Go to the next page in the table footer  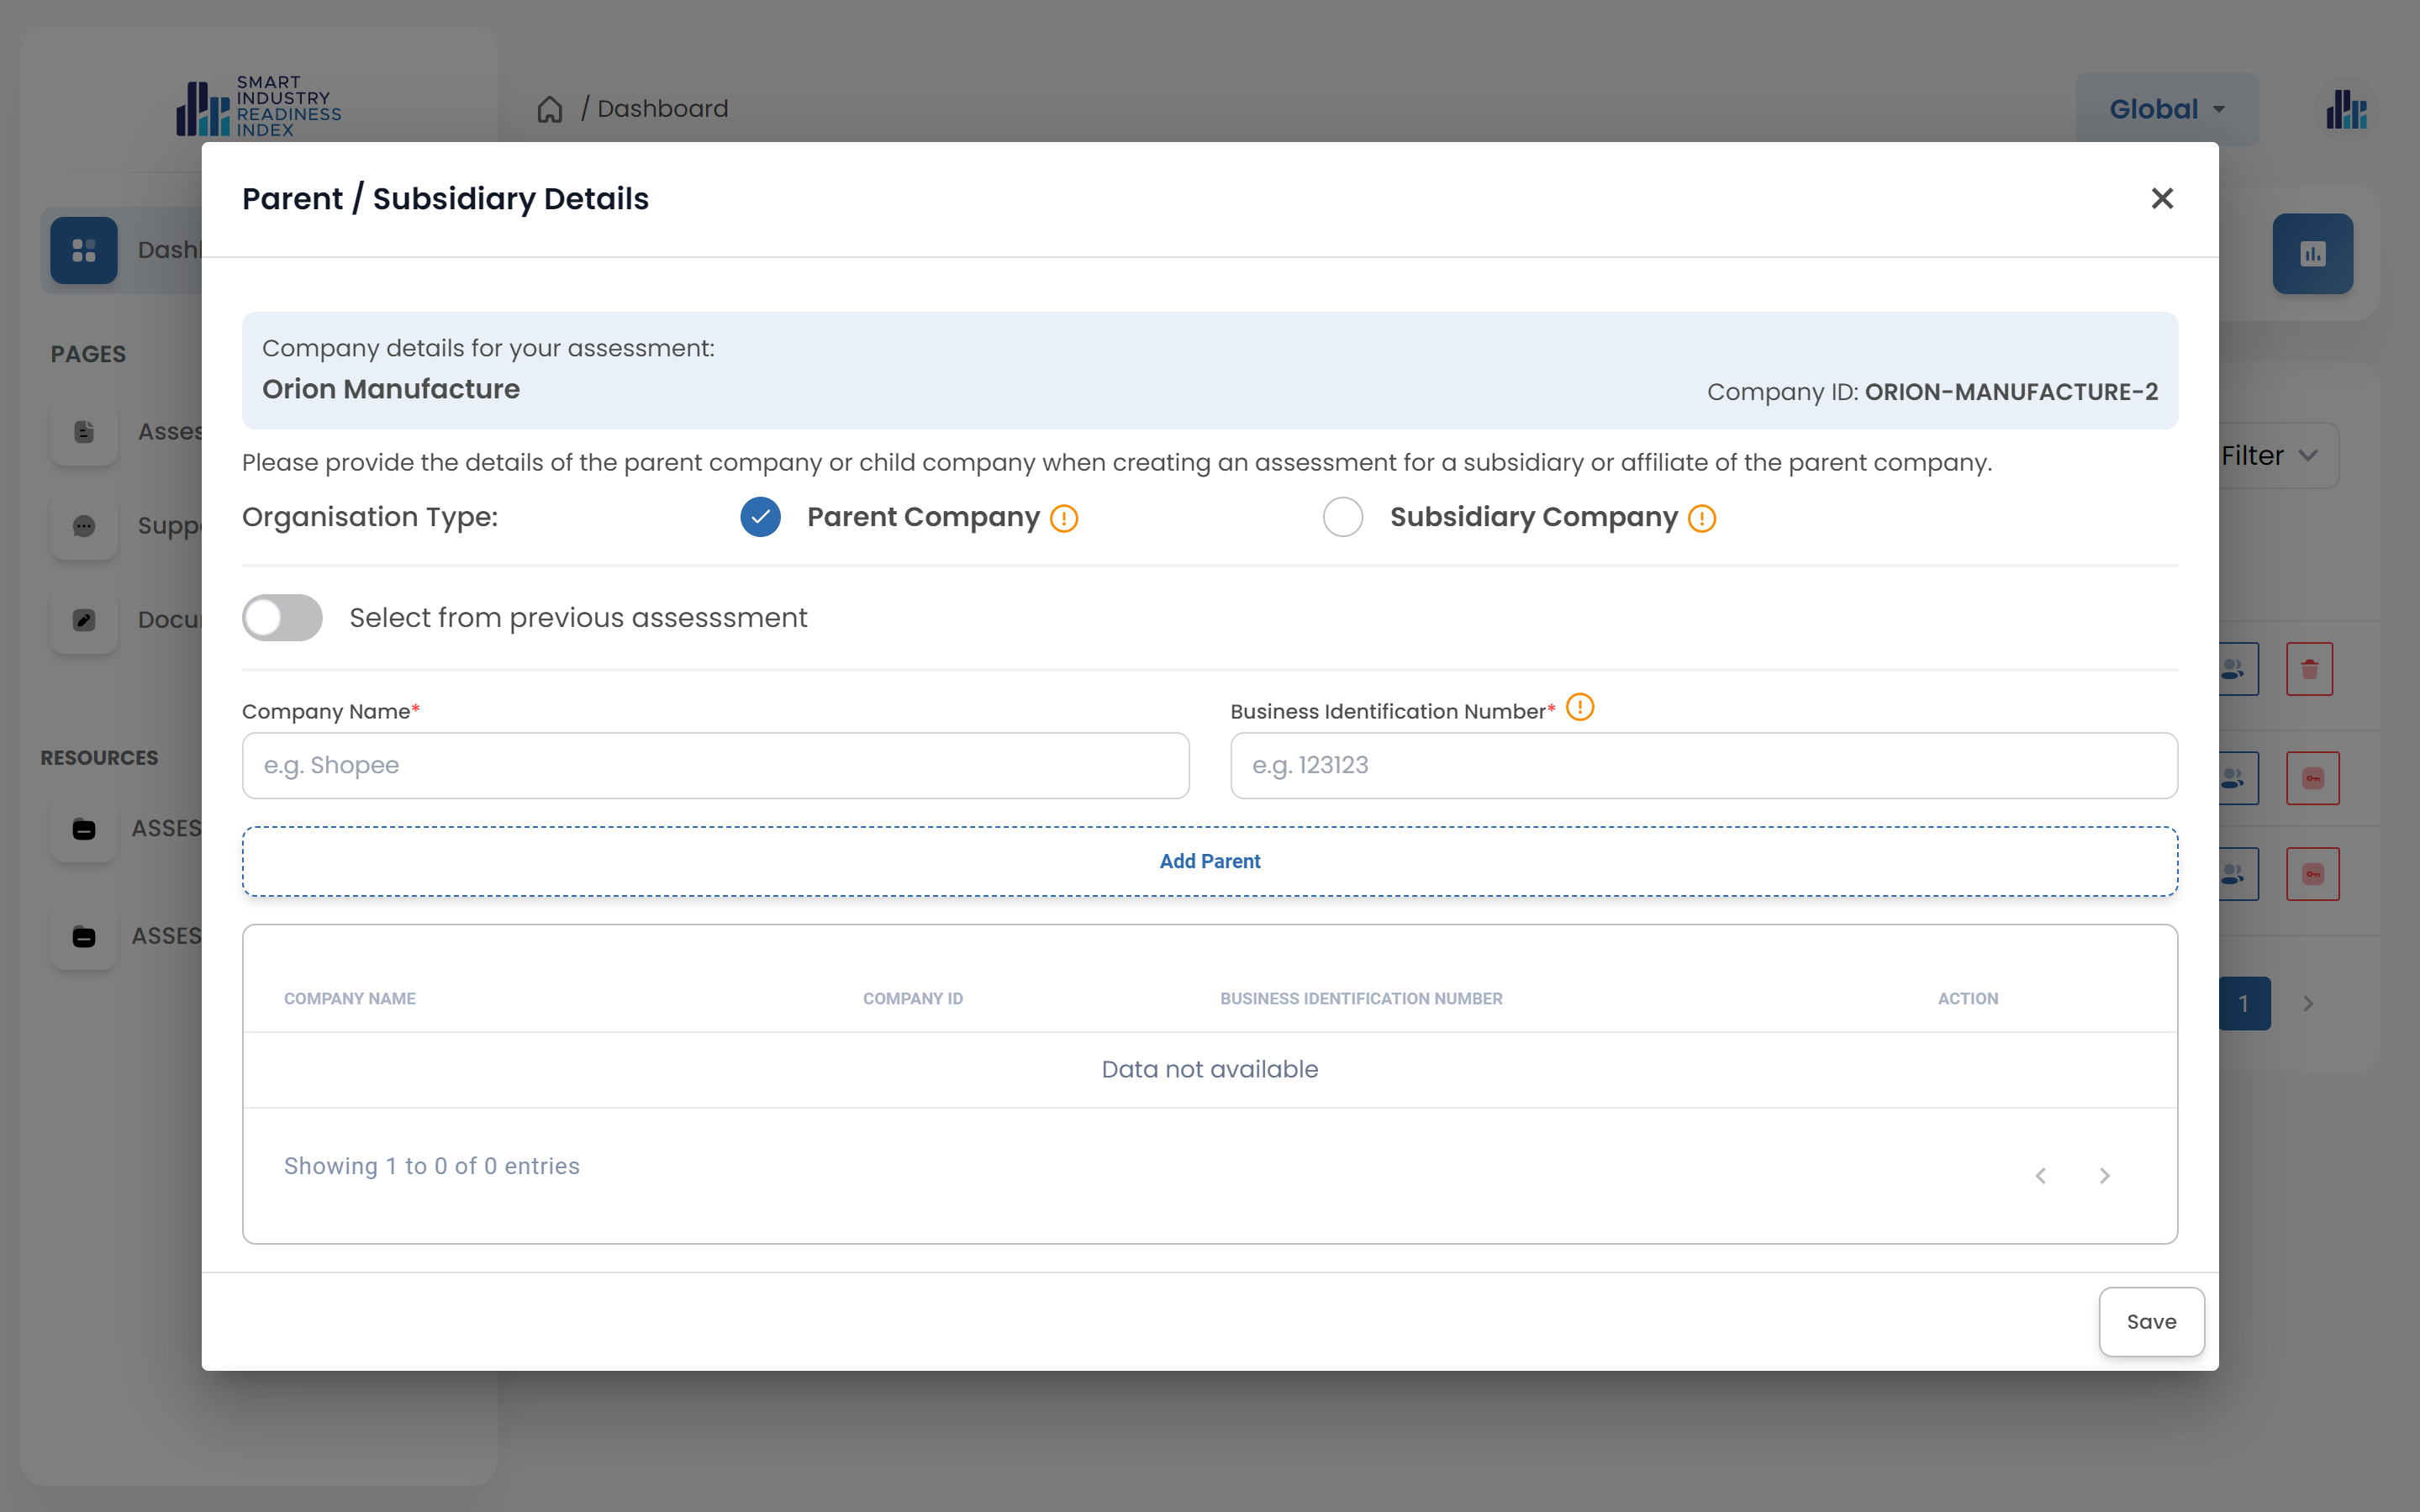pyautogui.click(x=2104, y=1176)
